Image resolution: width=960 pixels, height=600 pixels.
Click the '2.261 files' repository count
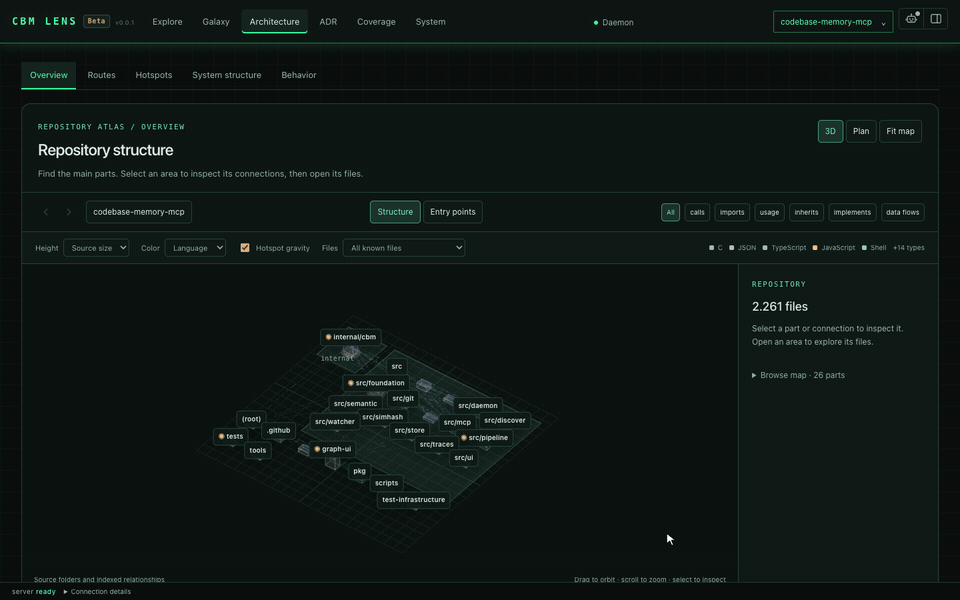779,307
